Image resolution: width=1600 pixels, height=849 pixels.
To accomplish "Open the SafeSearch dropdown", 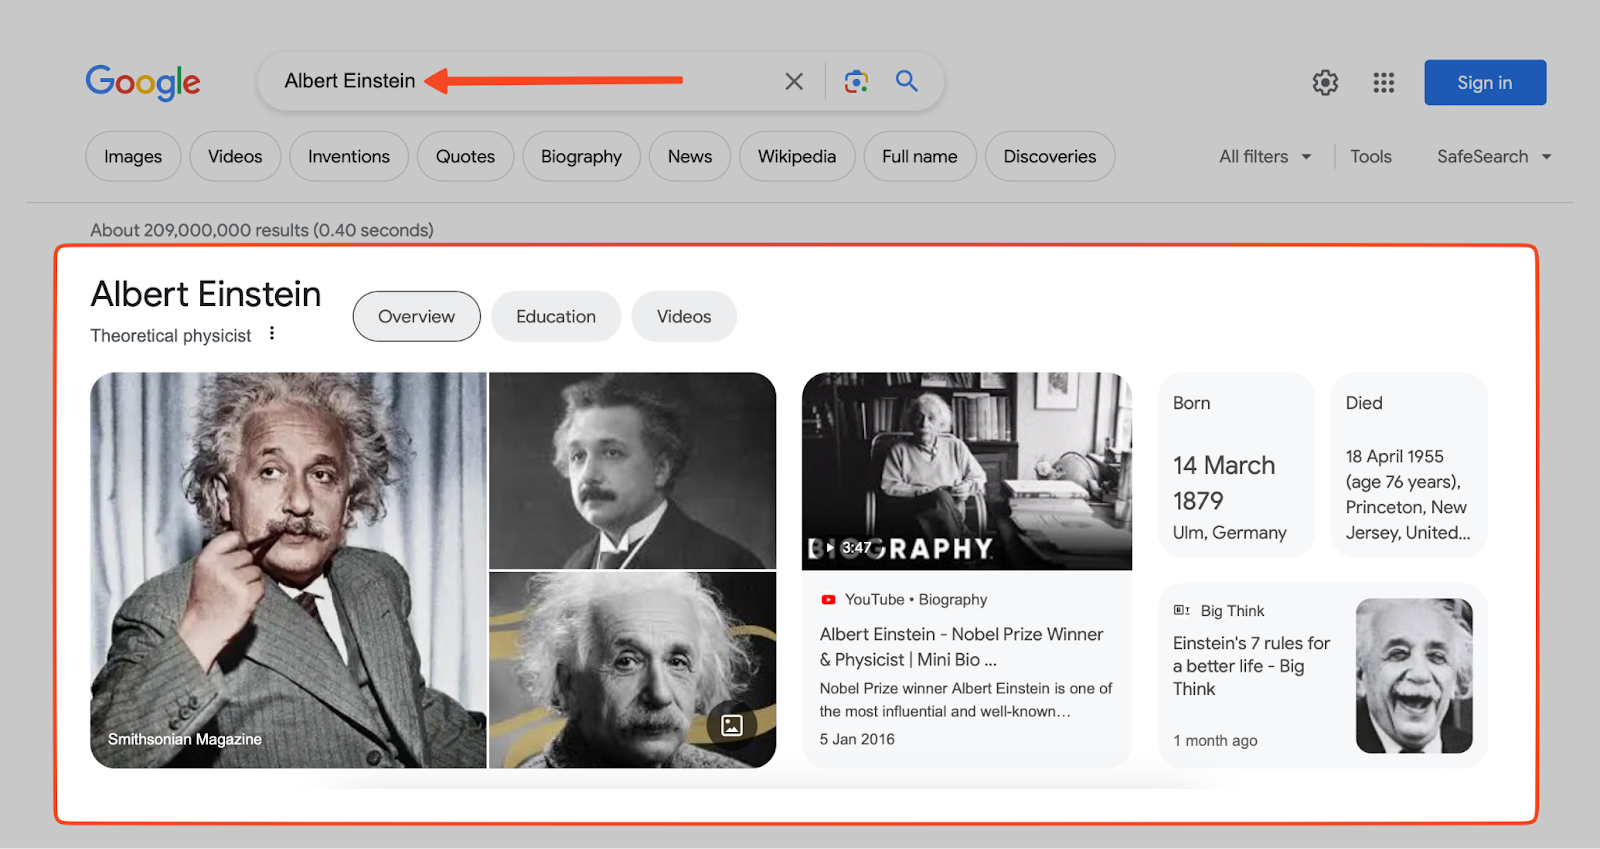I will [1494, 157].
